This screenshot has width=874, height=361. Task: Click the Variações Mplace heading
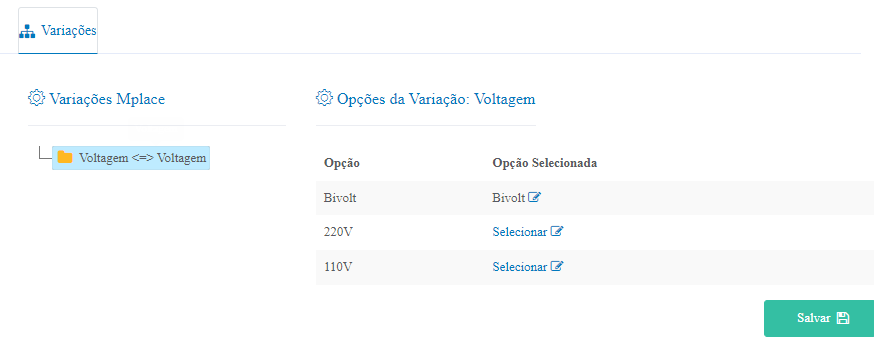click(x=107, y=99)
